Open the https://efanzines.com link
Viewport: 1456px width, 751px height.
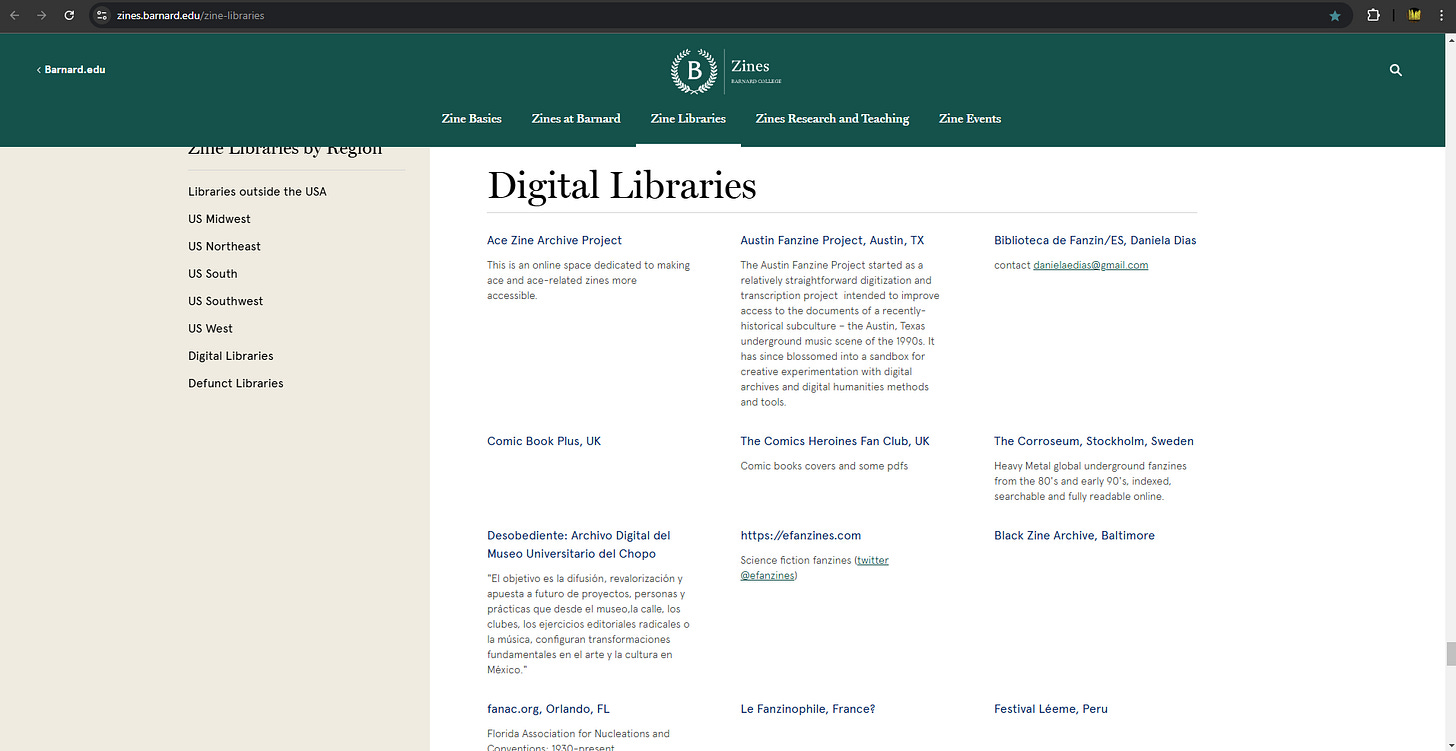(800, 535)
